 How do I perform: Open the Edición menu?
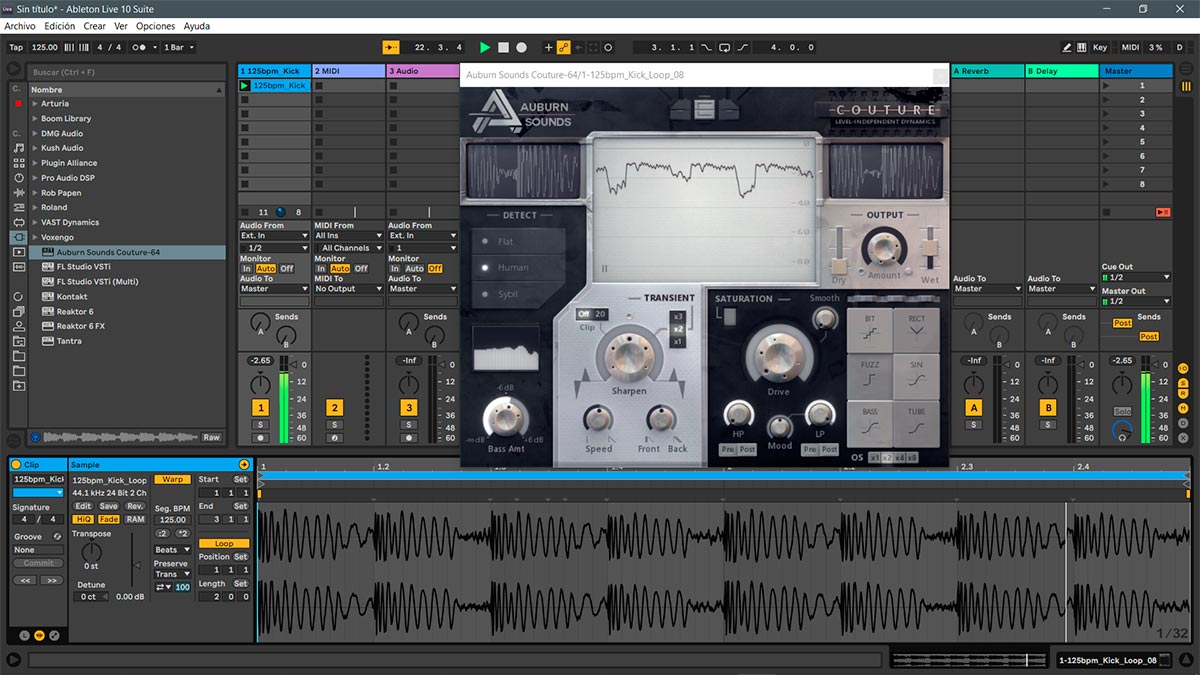(x=60, y=26)
